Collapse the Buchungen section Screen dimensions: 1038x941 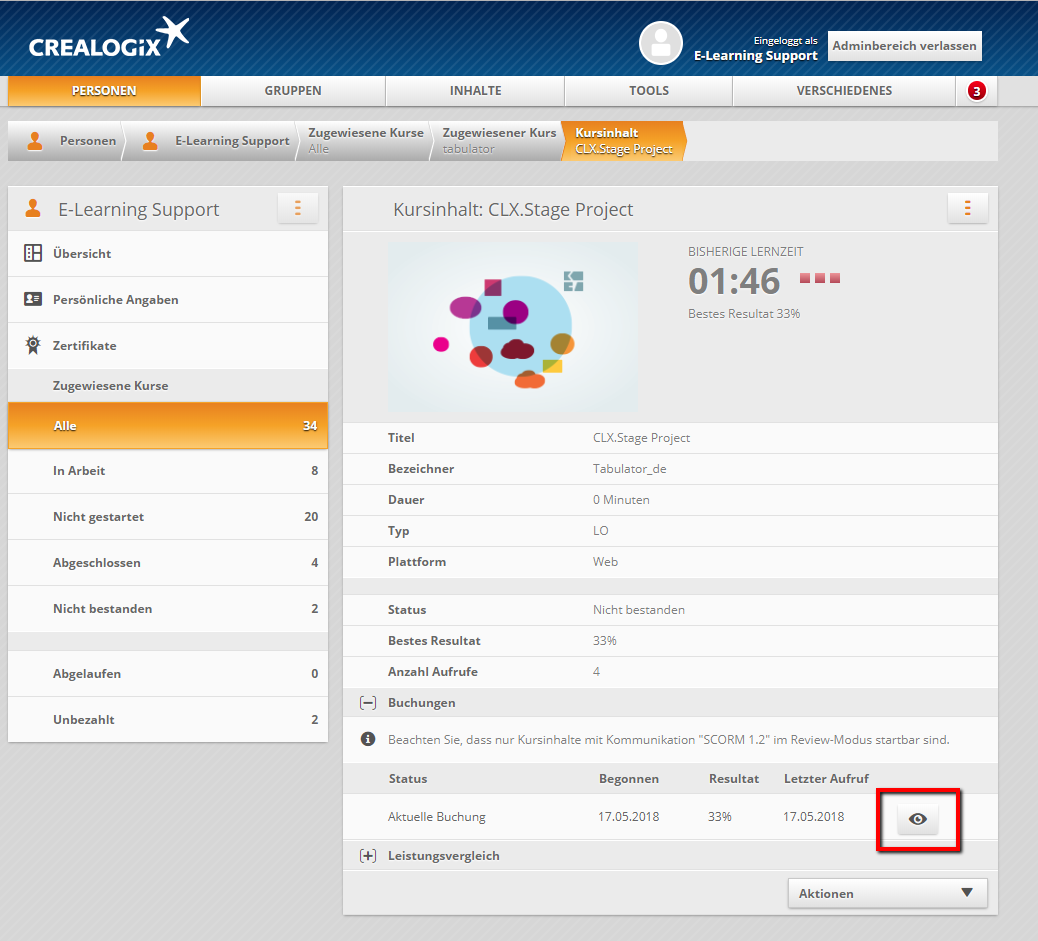[x=368, y=703]
